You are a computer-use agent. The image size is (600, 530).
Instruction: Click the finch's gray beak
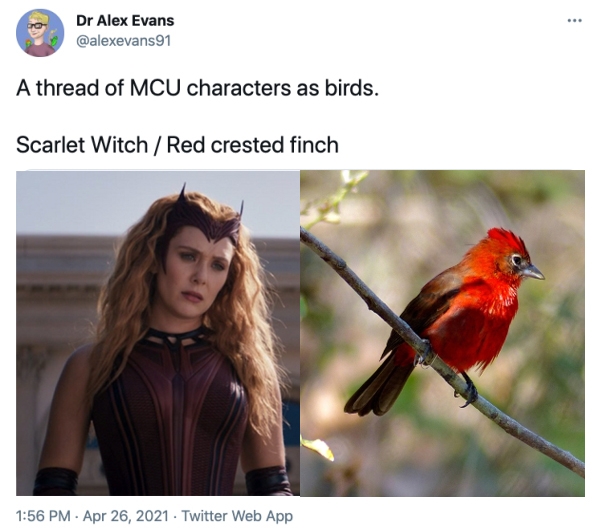pos(533,272)
